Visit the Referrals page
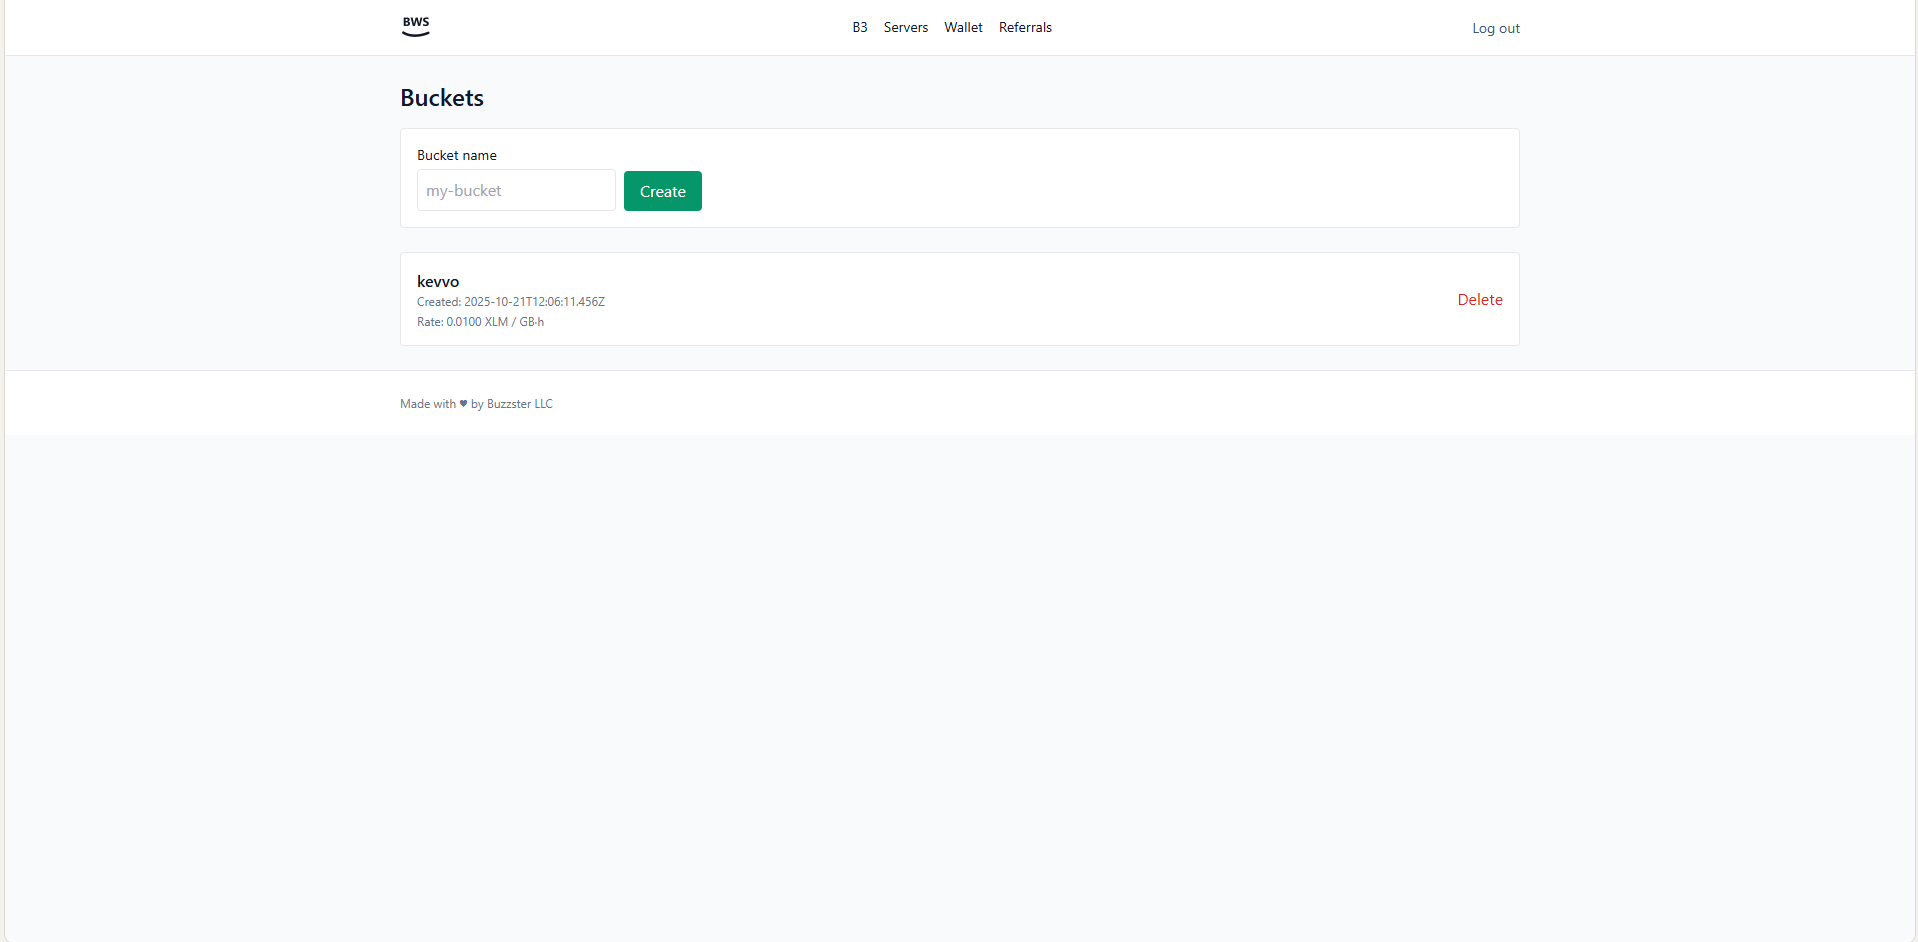 tap(1025, 27)
